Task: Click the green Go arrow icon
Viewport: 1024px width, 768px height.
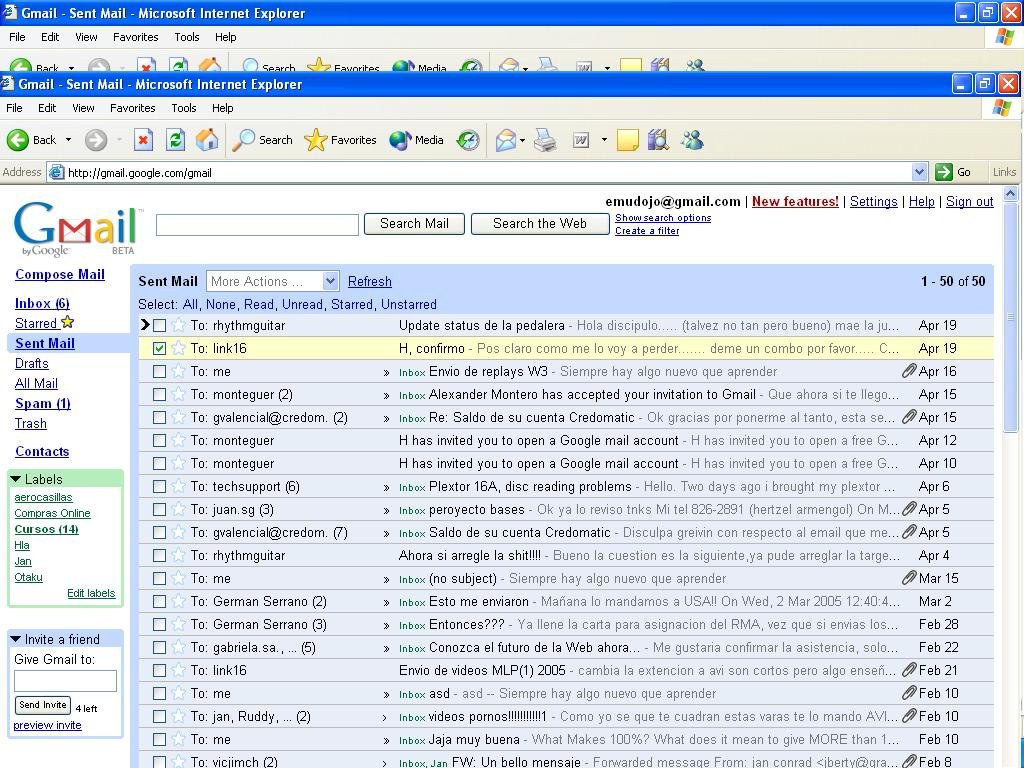Action: (x=944, y=172)
